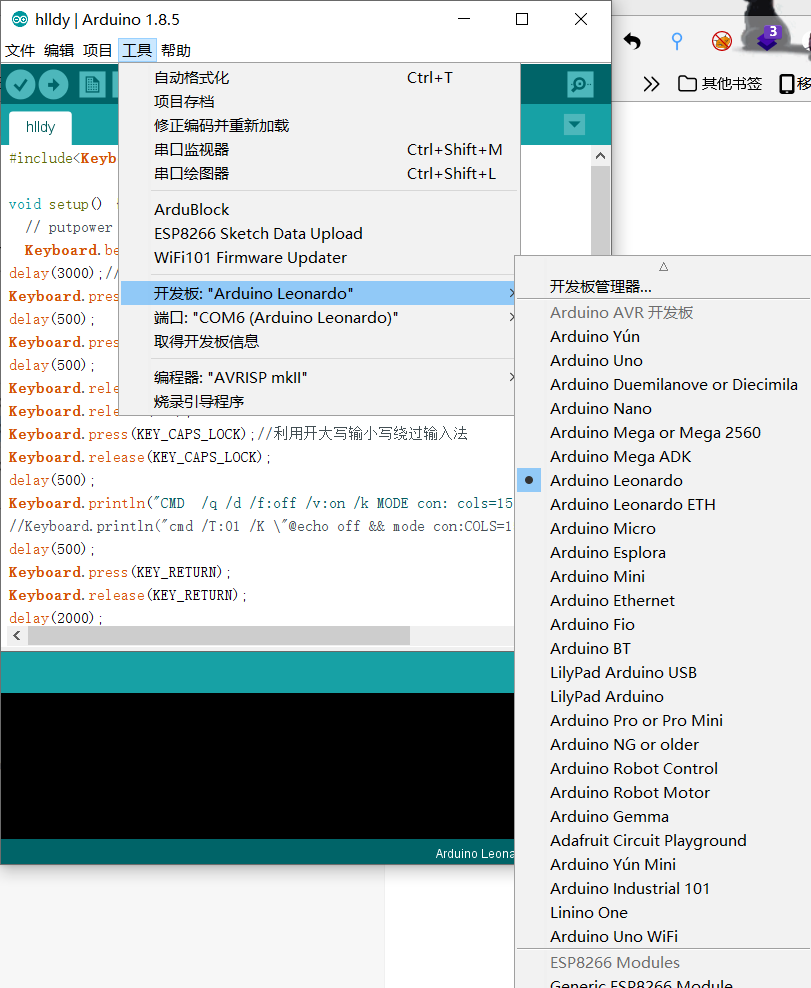The image size is (811, 988).
Task: Choose the Arduino BT board
Action: [x=664, y=648]
